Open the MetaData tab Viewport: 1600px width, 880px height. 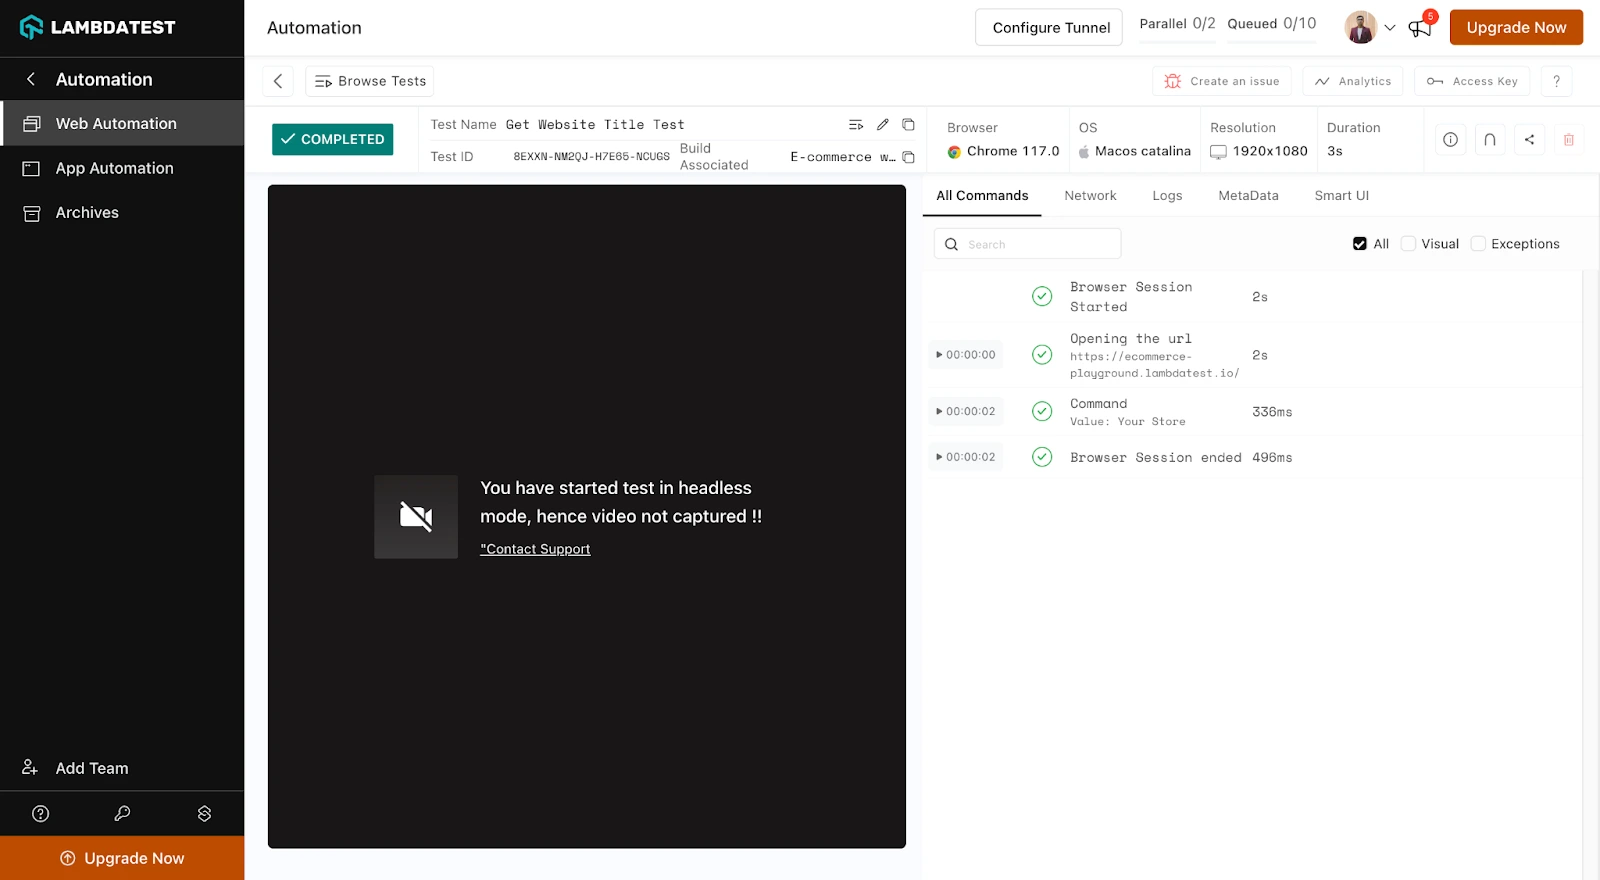click(x=1248, y=196)
